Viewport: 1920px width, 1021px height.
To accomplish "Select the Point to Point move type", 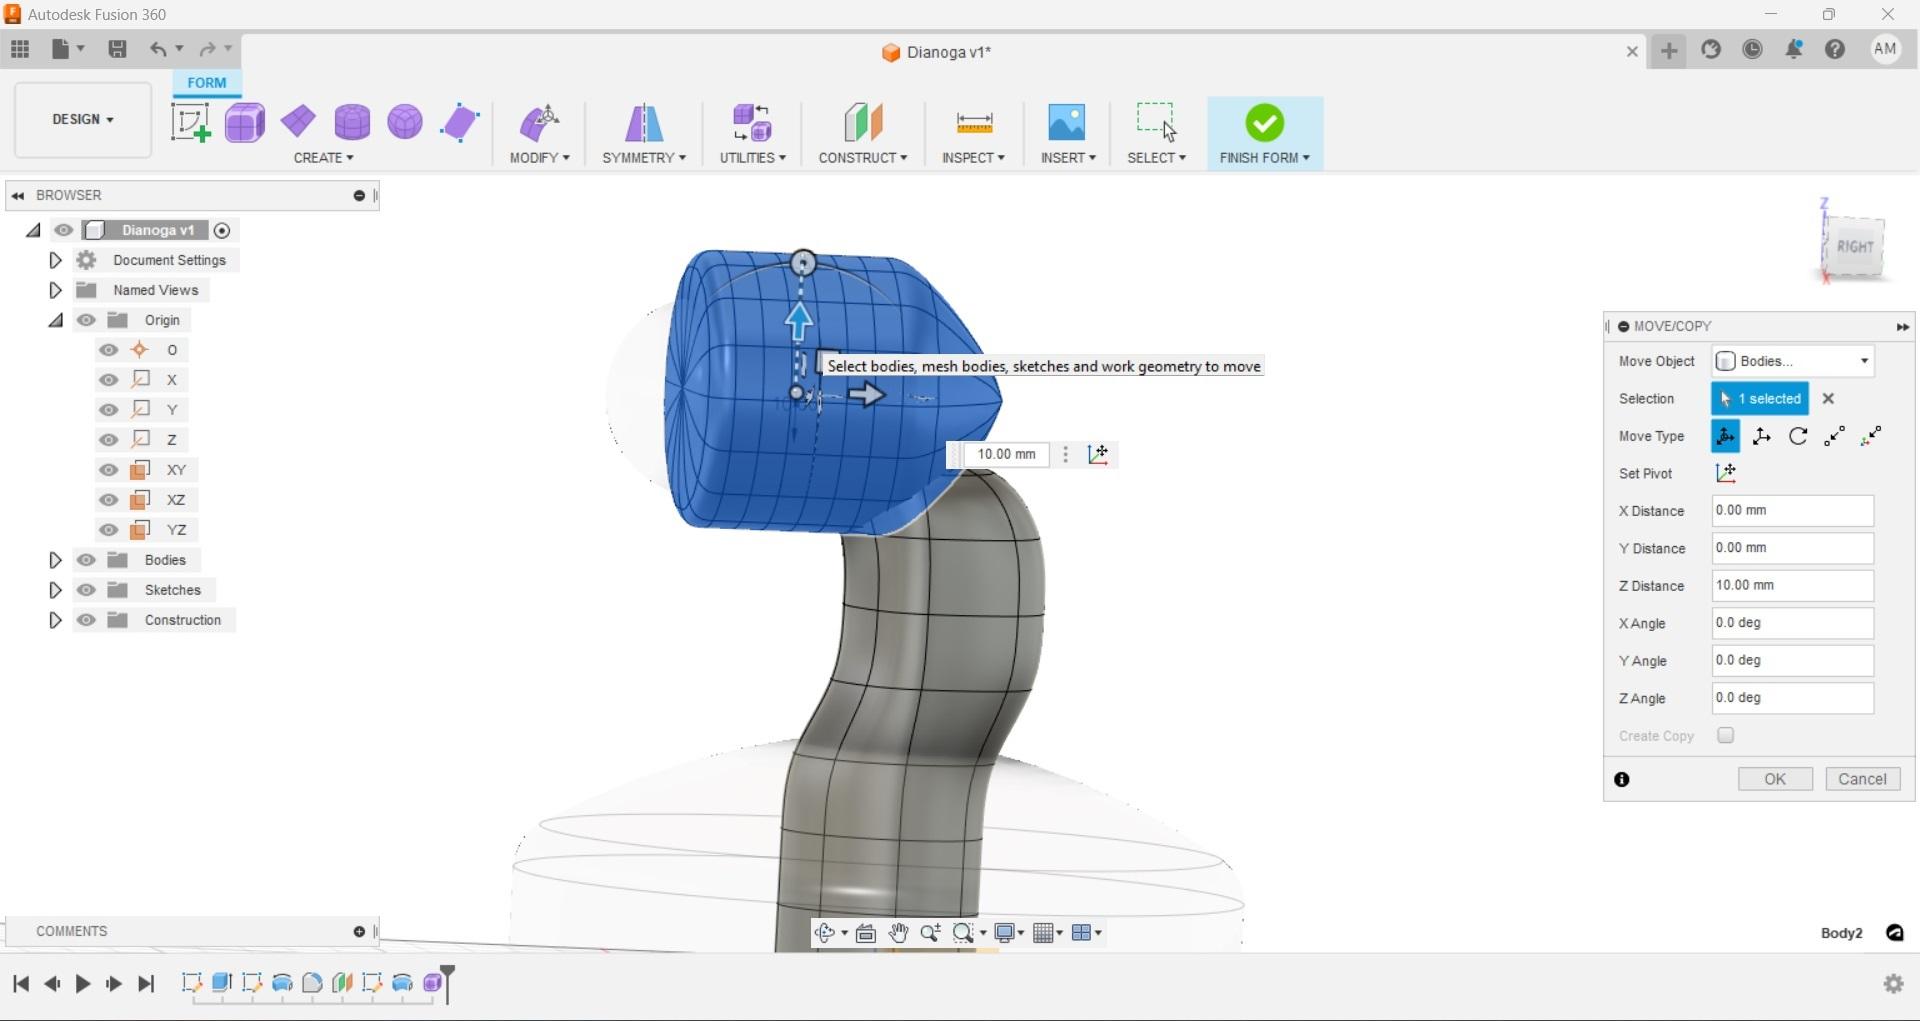I will tap(1834, 436).
